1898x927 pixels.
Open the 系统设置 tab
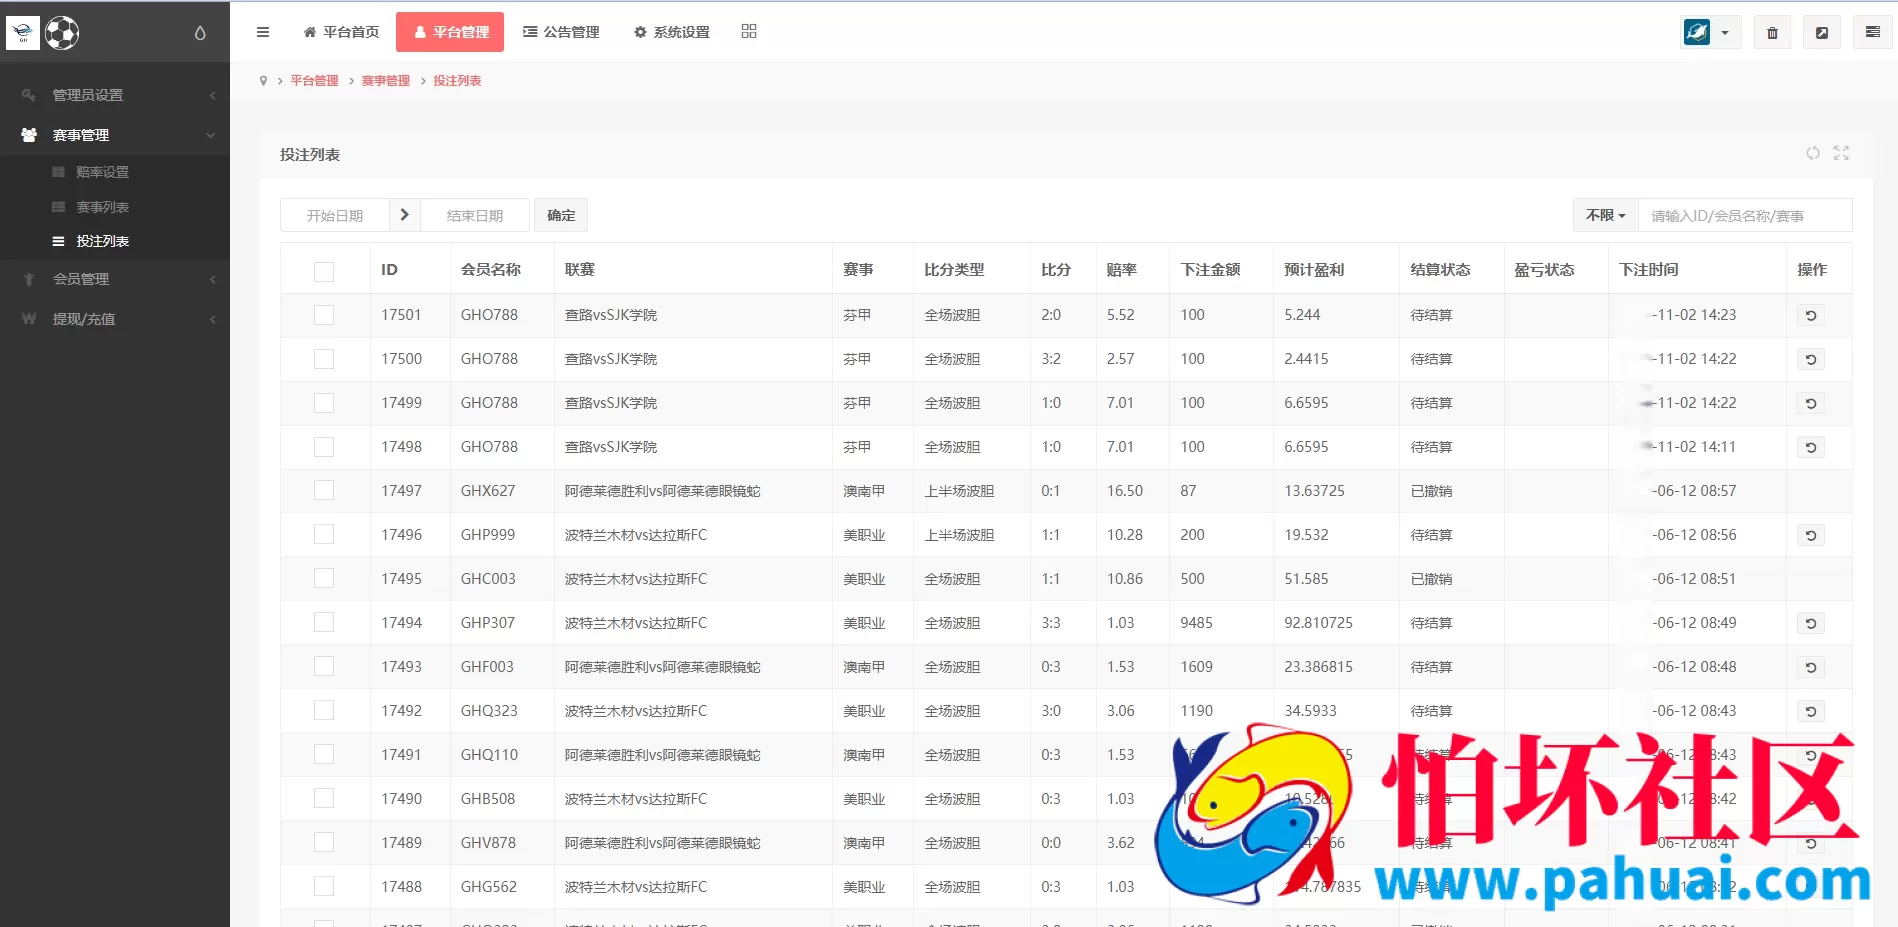[671, 32]
